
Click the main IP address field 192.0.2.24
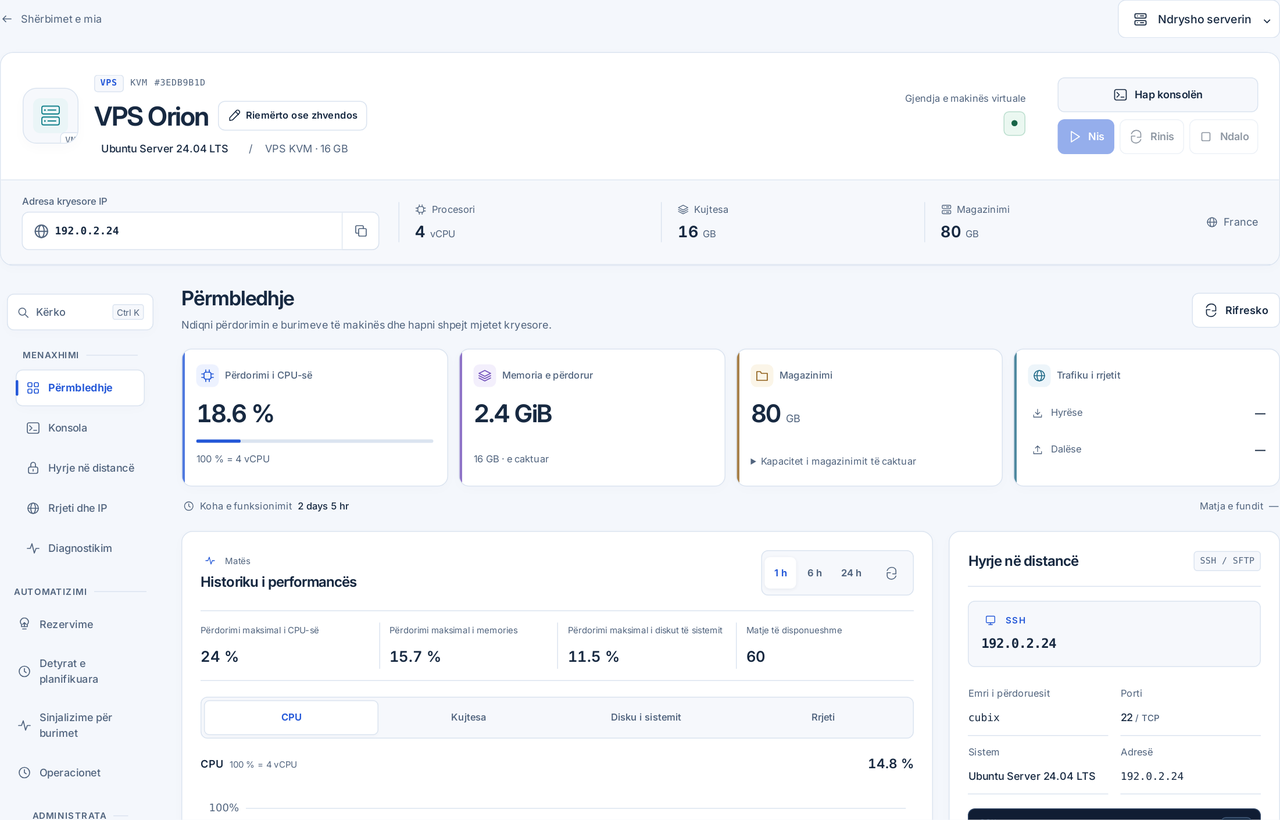pos(182,231)
